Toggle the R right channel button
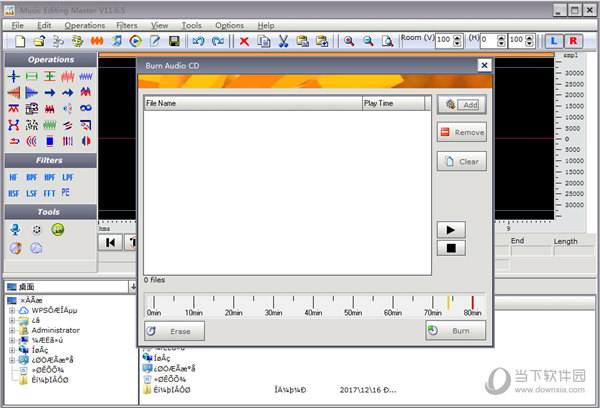The height and width of the screenshot is (408, 600). (x=573, y=41)
